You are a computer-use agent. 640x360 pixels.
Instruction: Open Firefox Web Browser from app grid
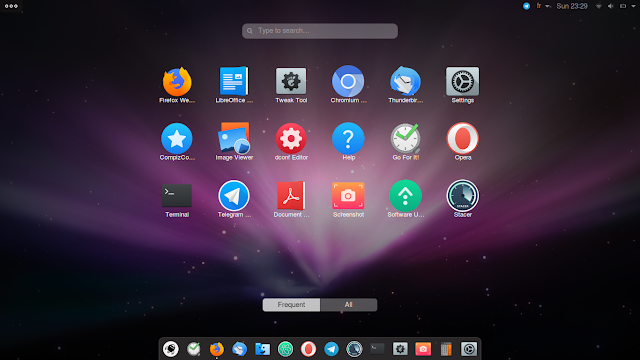177,82
